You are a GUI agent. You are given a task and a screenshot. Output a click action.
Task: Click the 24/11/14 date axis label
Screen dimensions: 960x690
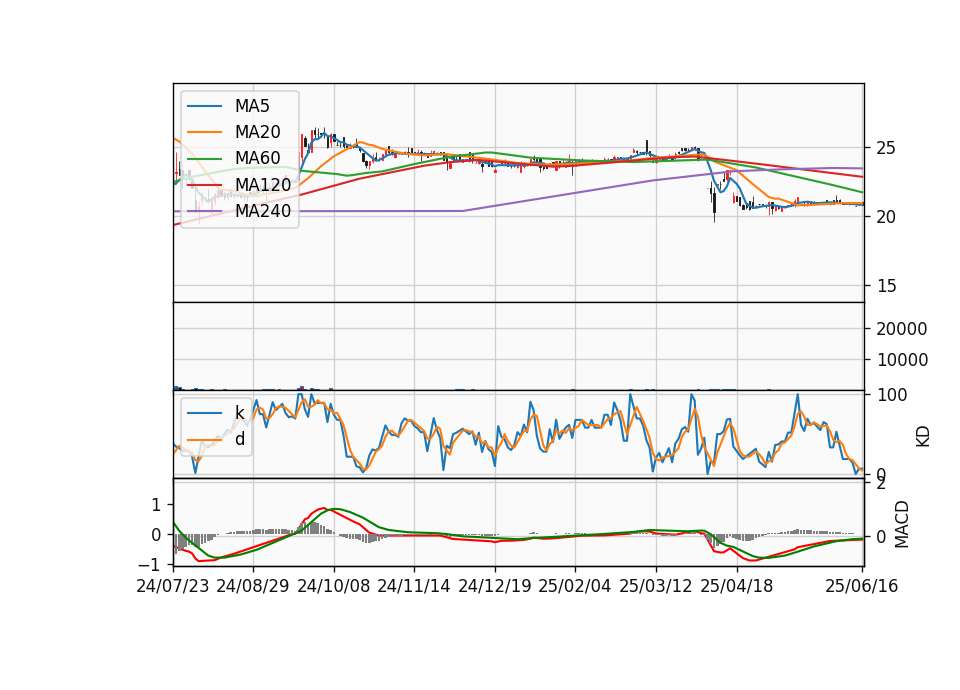click(x=414, y=586)
